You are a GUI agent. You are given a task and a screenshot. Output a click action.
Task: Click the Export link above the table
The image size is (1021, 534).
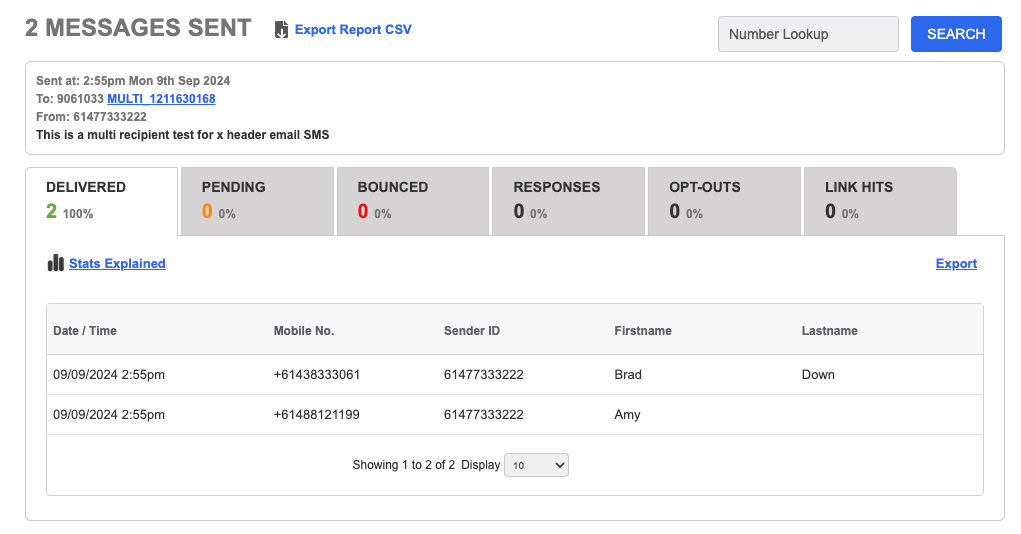click(x=956, y=264)
